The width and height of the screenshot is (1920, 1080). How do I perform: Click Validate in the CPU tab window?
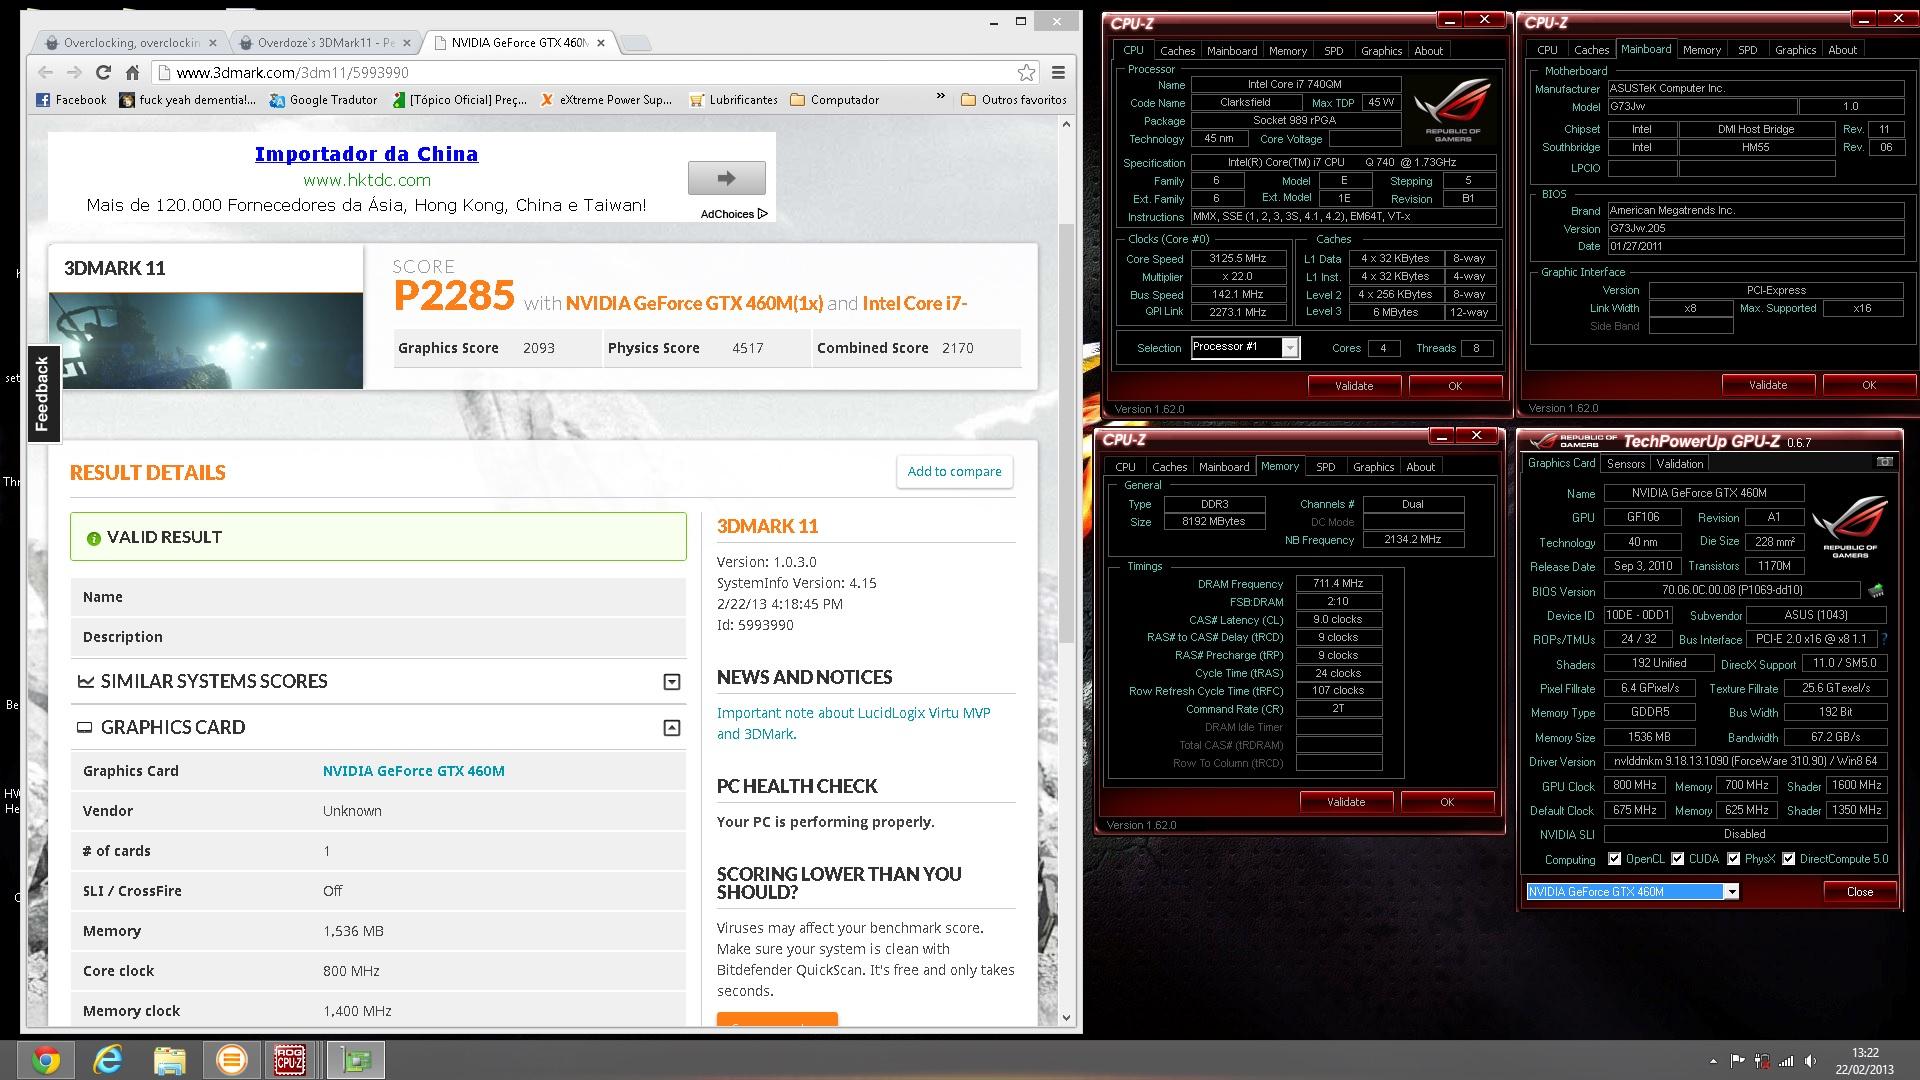(x=1353, y=386)
